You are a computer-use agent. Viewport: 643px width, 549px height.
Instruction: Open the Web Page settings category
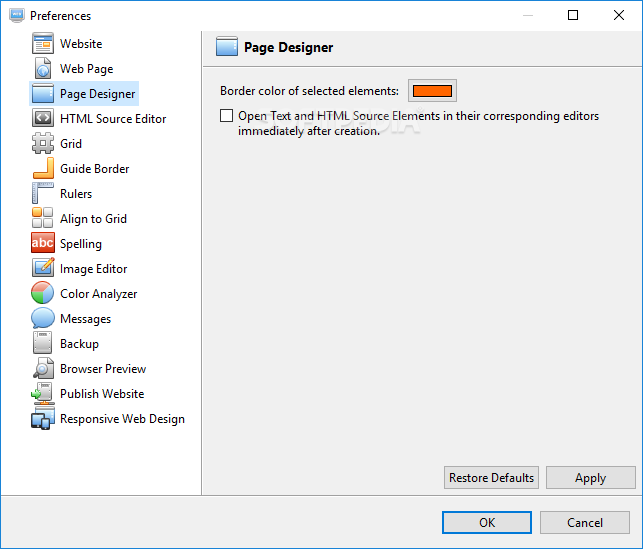coord(87,69)
